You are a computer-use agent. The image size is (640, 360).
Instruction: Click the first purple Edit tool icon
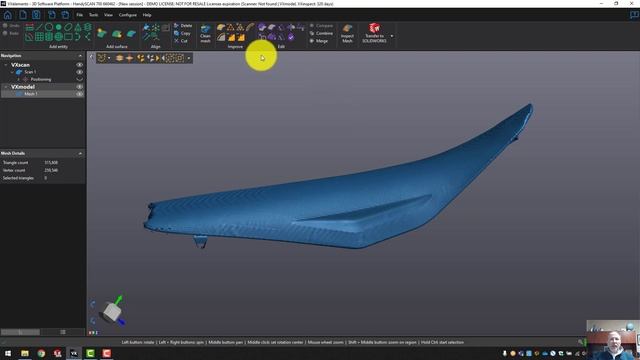(262, 27)
